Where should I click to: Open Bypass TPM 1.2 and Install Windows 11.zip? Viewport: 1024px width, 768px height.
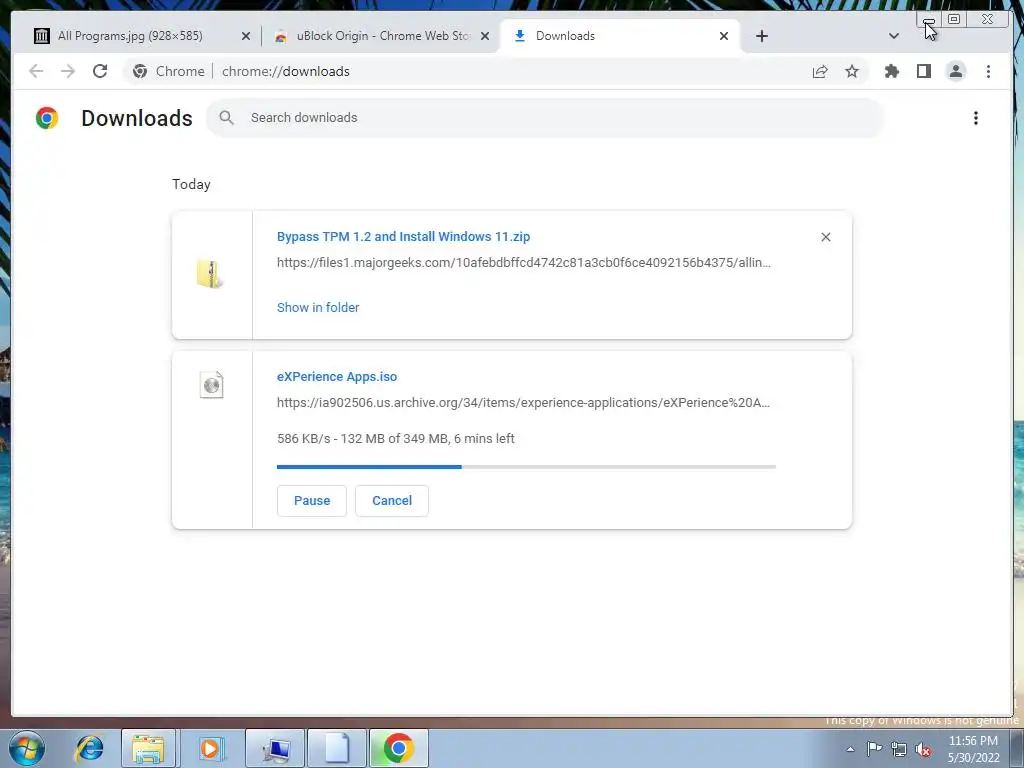(x=403, y=236)
